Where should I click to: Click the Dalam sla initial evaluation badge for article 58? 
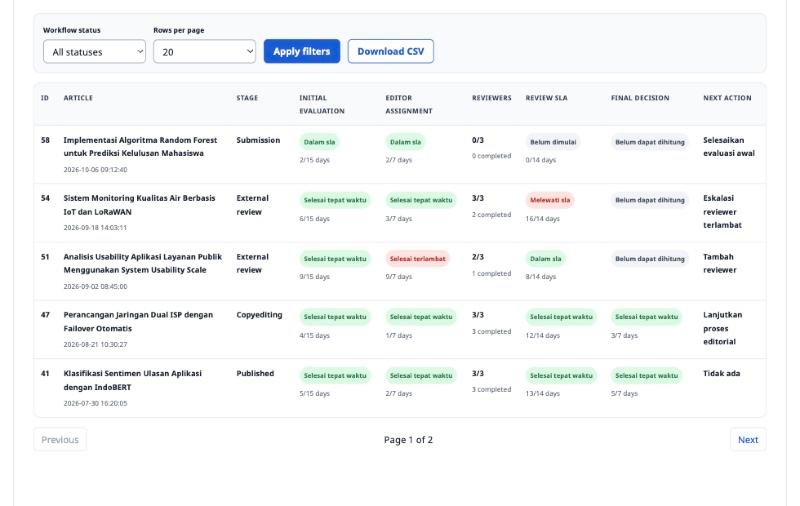pos(319,142)
